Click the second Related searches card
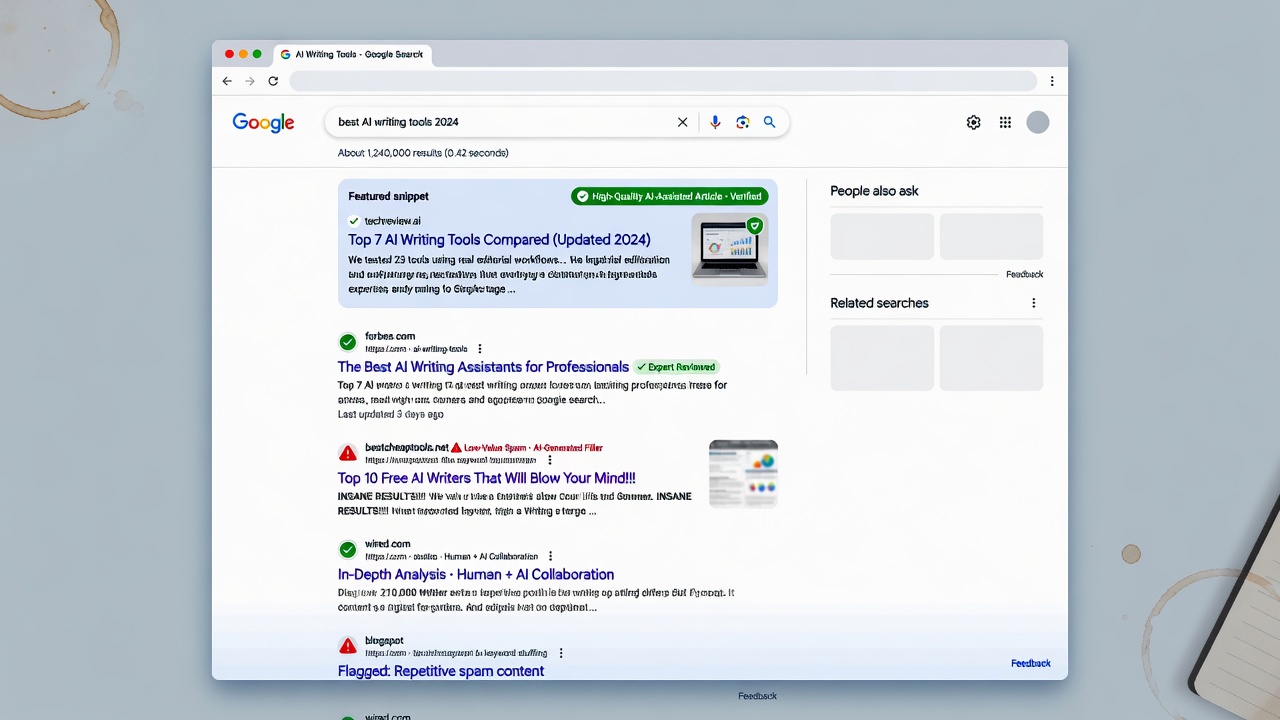The image size is (1280, 720). click(x=991, y=358)
